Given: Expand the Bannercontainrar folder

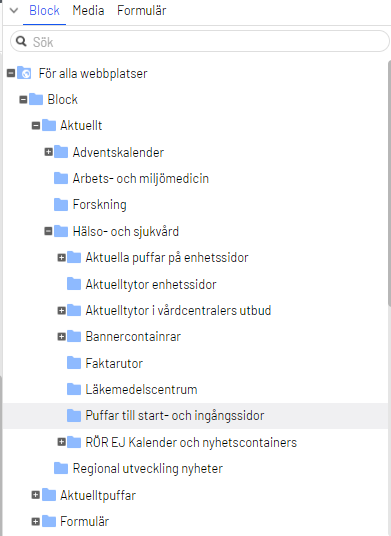Looking at the screenshot, I should (62, 336).
